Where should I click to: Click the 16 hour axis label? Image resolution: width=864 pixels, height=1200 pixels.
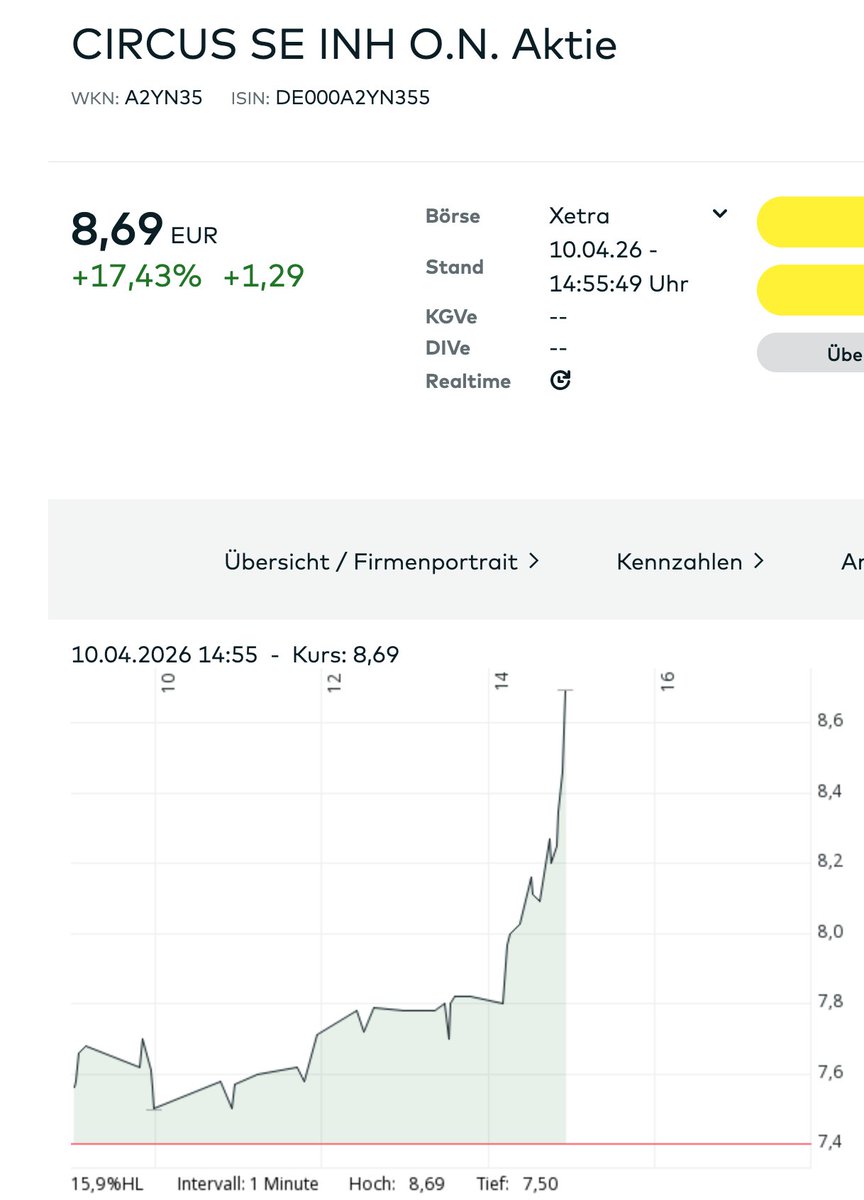[x=667, y=681]
